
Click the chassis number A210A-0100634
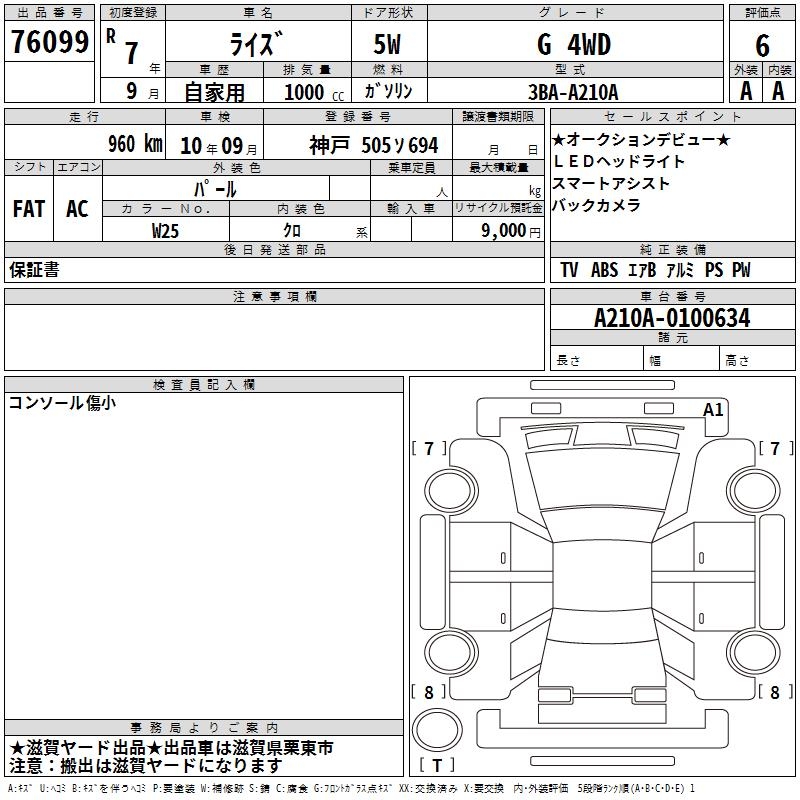coord(671,318)
